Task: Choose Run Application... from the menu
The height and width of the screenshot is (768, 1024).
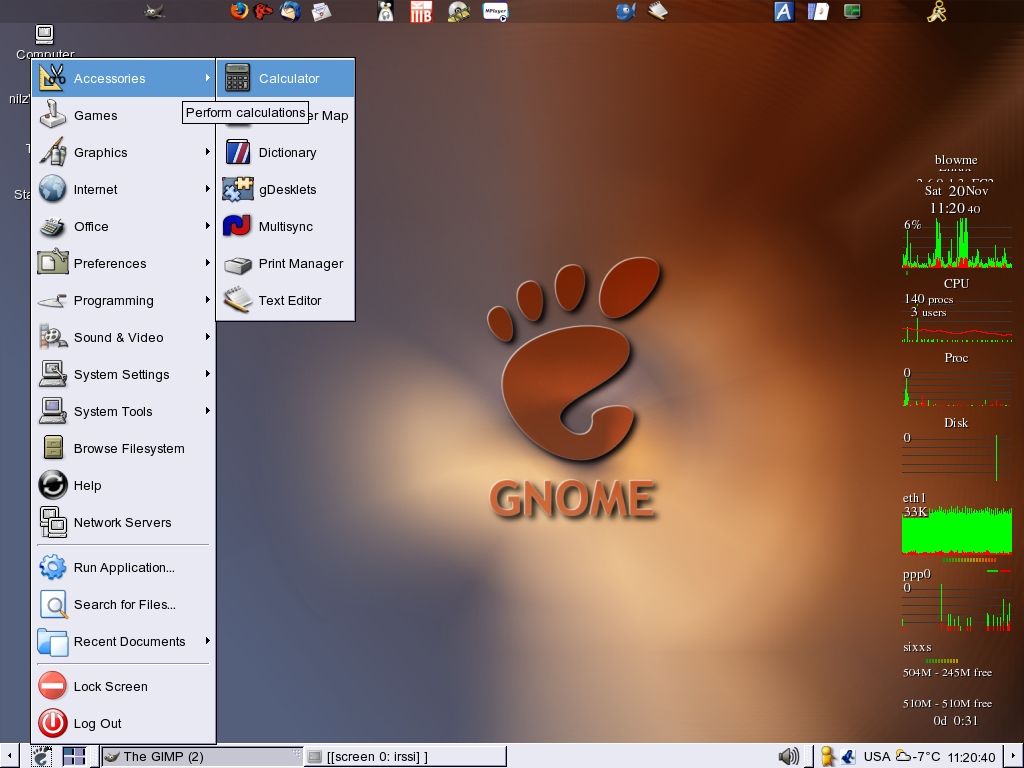Action: pos(123,568)
